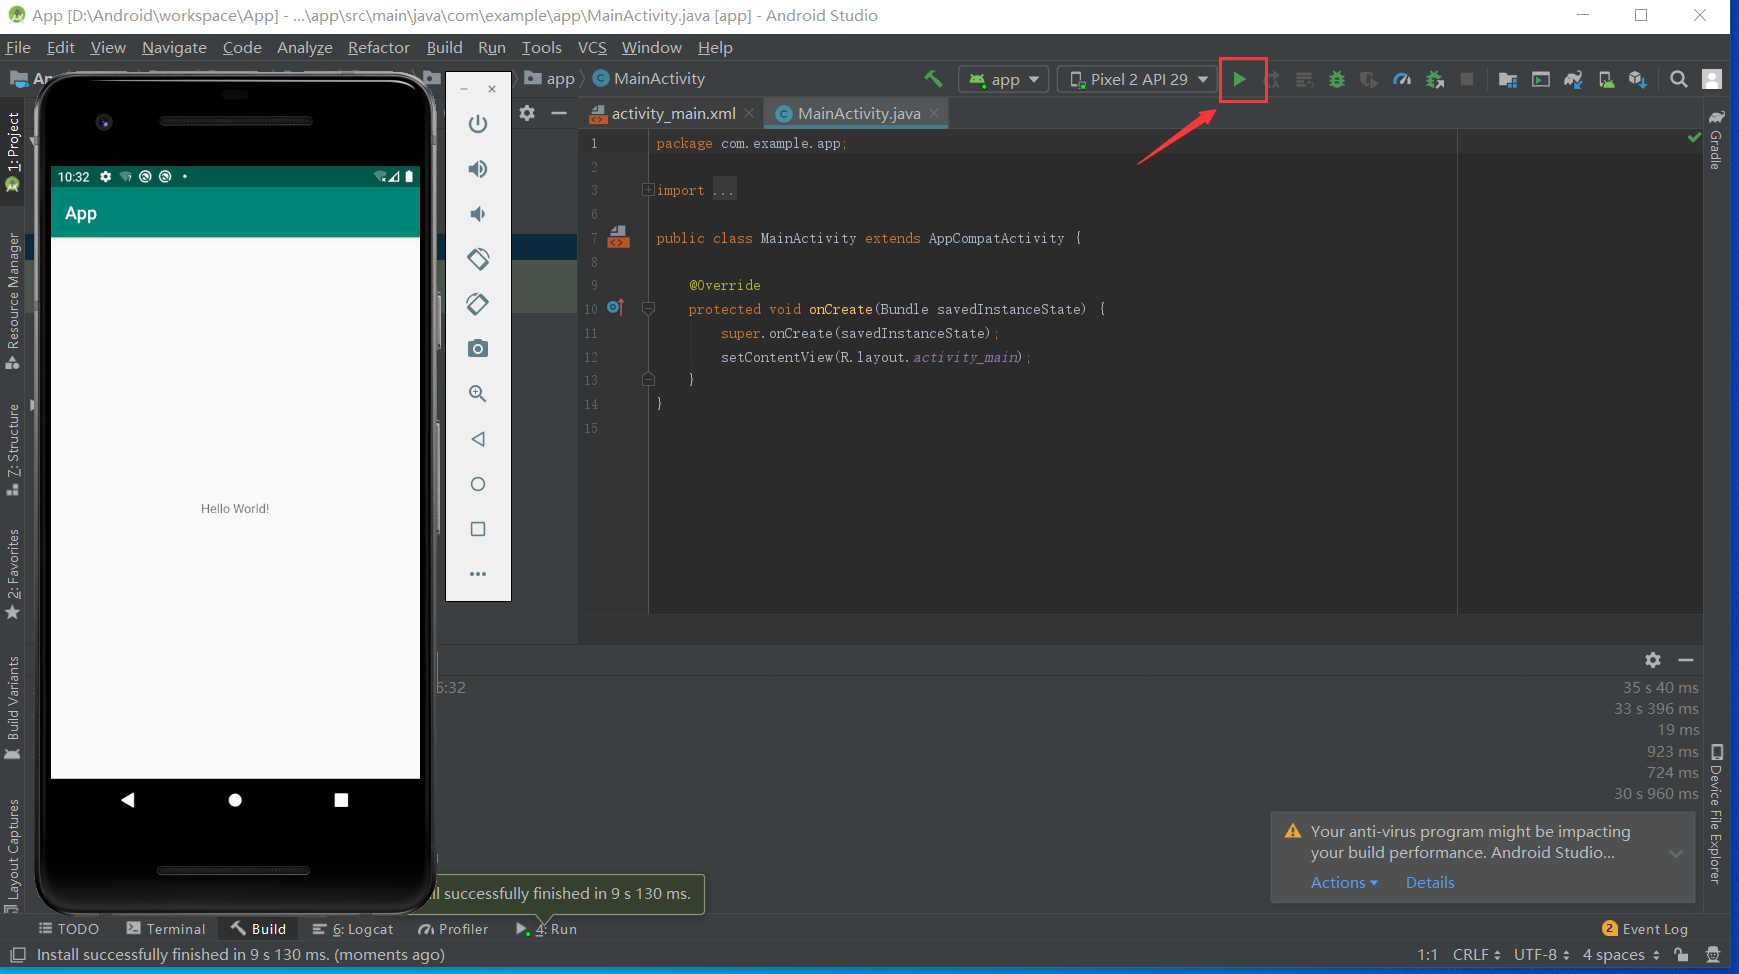Click the emulator toolbar back triangle
The height and width of the screenshot is (974, 1739).
[x=478, y=439]
